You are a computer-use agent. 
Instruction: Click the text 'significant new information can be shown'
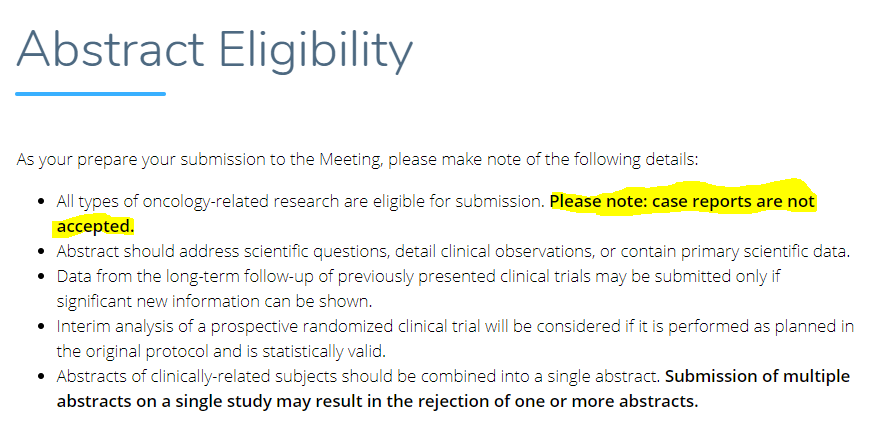point(212,301)
